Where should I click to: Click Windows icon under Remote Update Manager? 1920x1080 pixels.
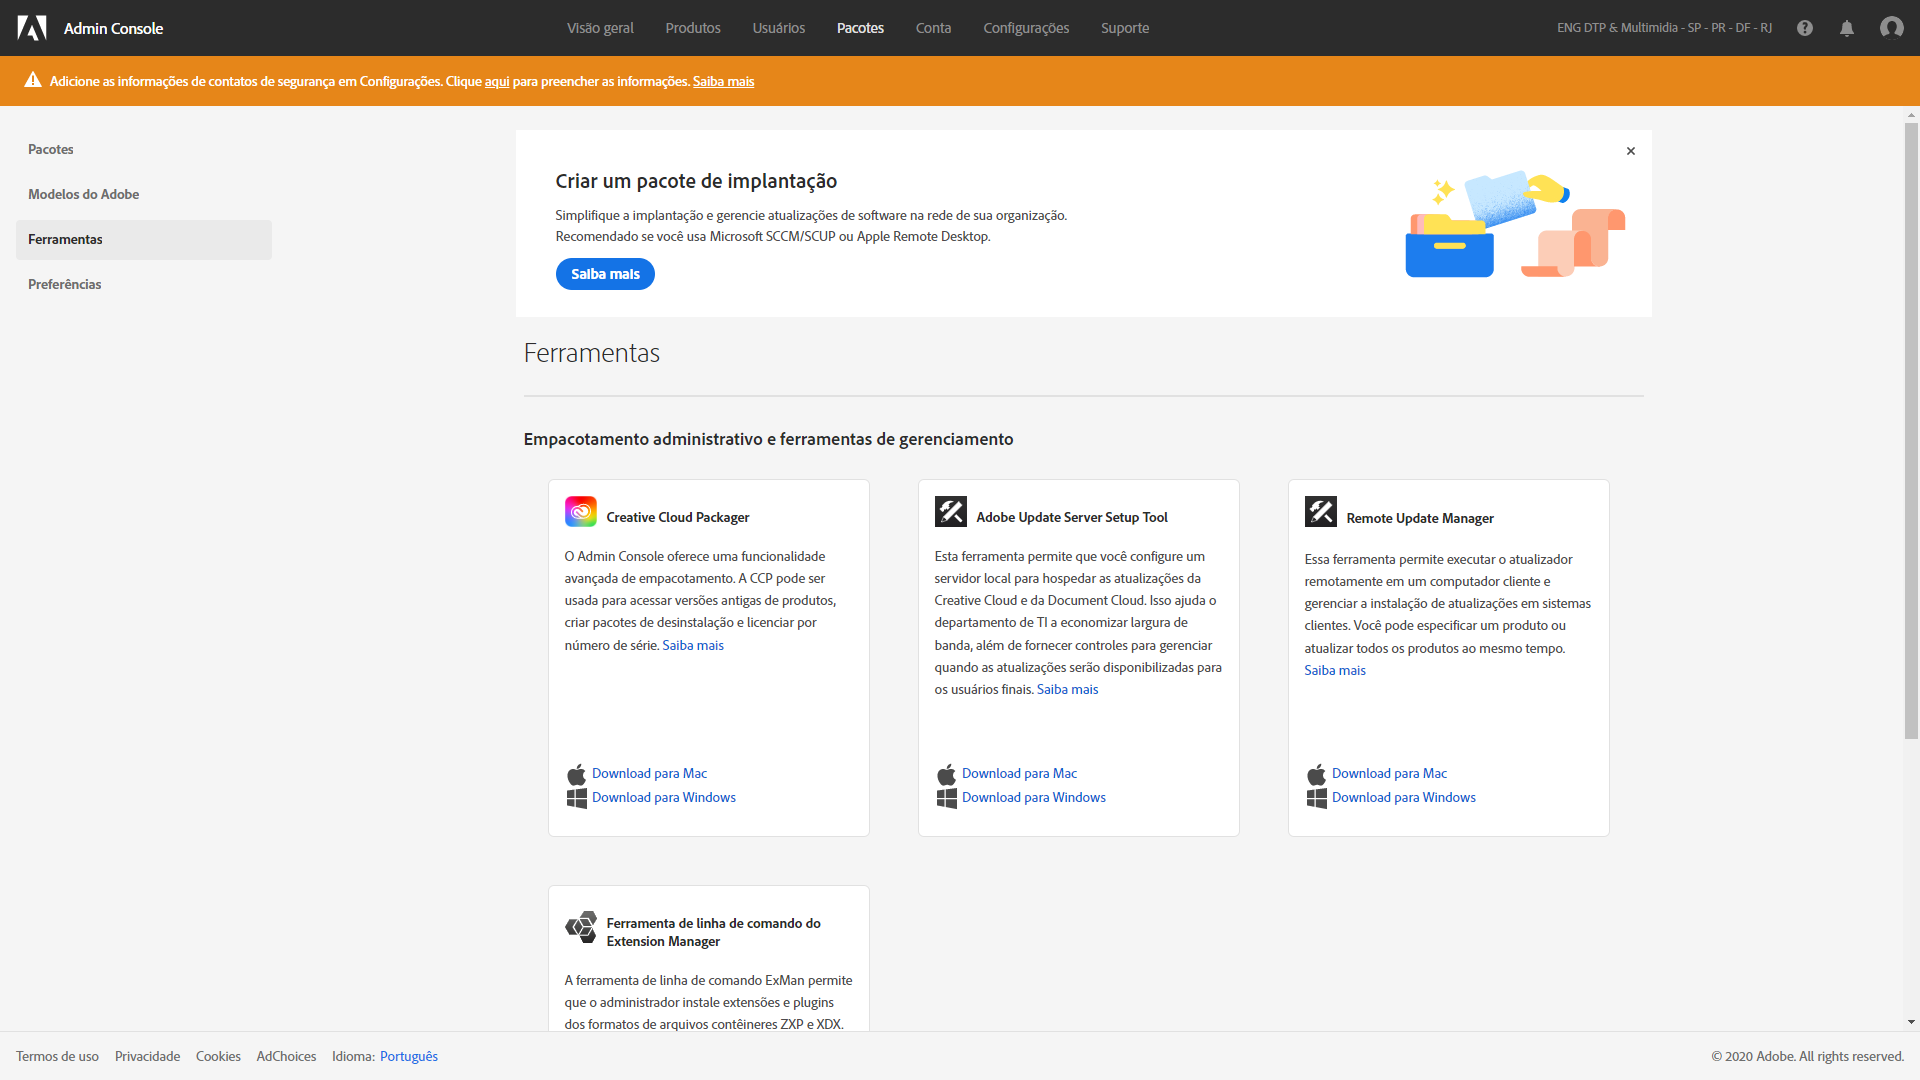[x=1317, y=798]
